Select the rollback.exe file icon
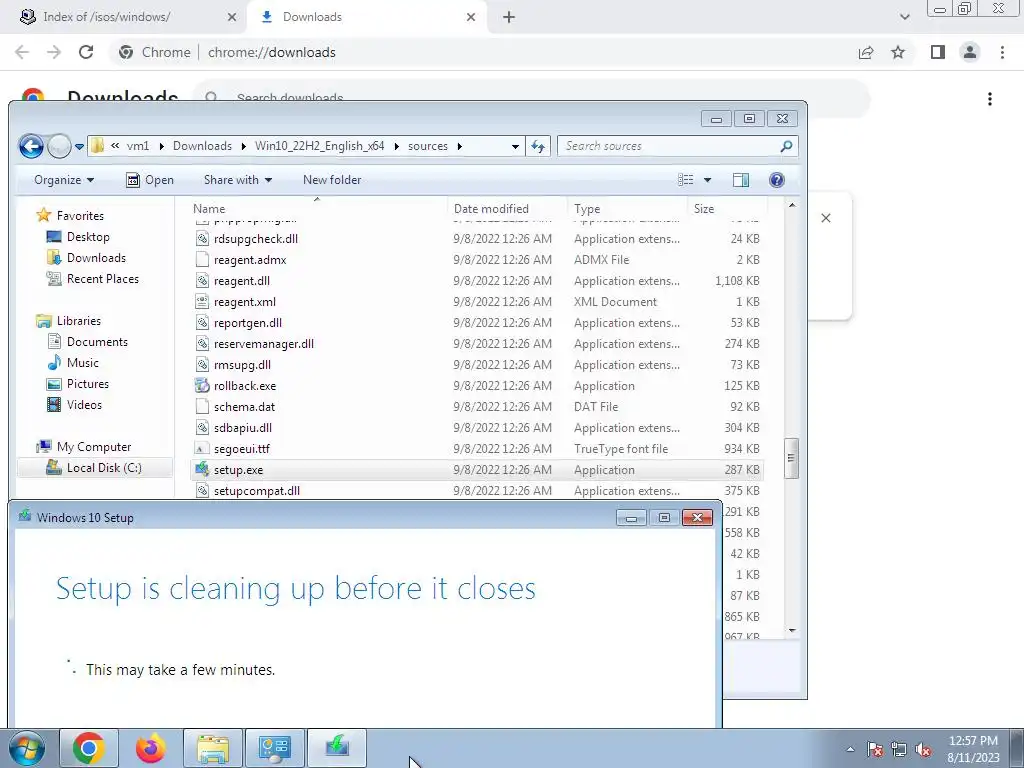 click(x=202, y=385)
